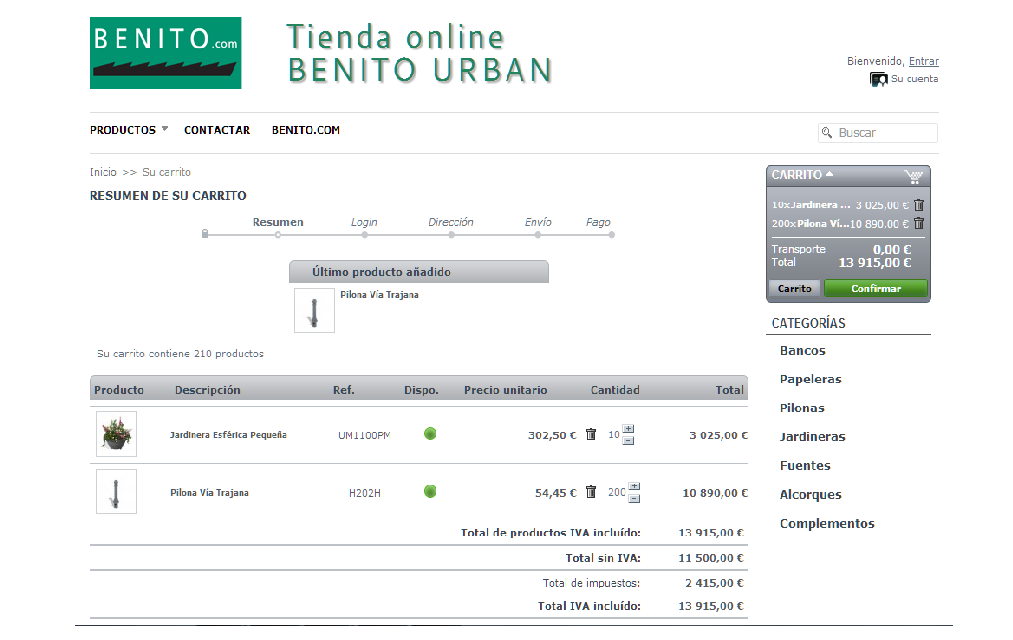Click Pilona Vía Trajana under last added

click(379, 294)
